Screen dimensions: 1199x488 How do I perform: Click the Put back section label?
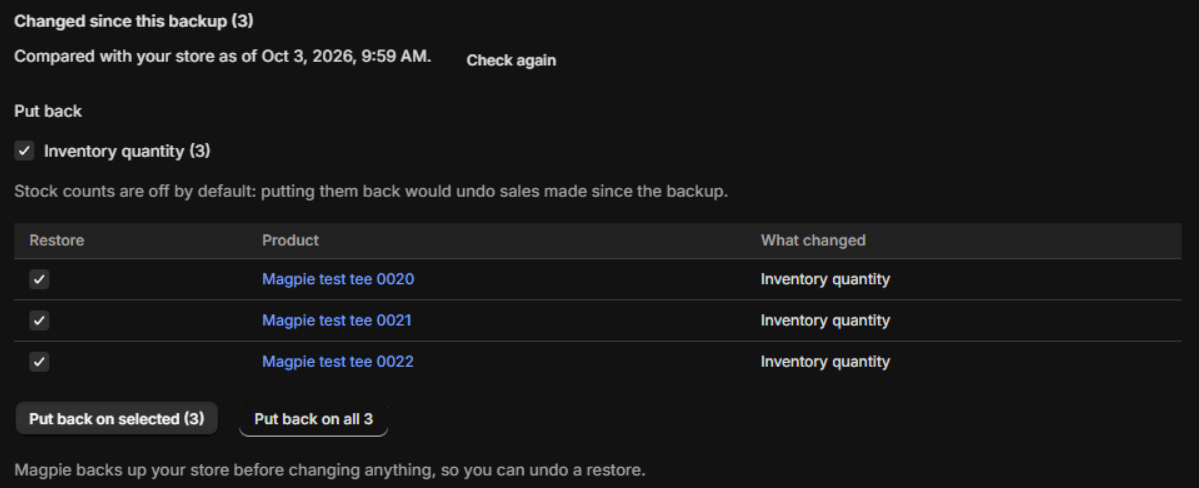[48, 111]
